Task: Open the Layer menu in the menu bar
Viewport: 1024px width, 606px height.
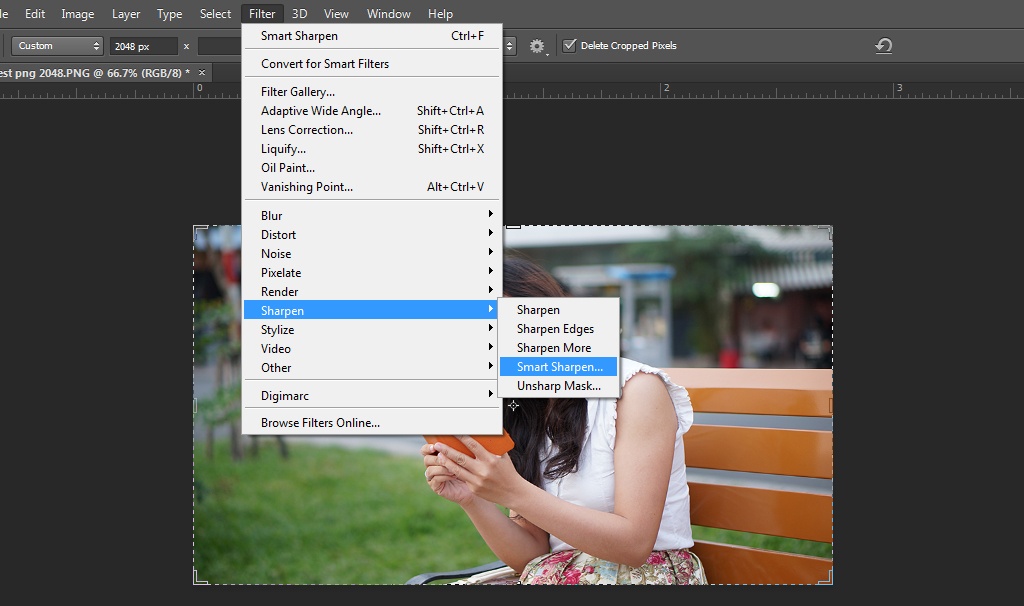Action: 126,14
